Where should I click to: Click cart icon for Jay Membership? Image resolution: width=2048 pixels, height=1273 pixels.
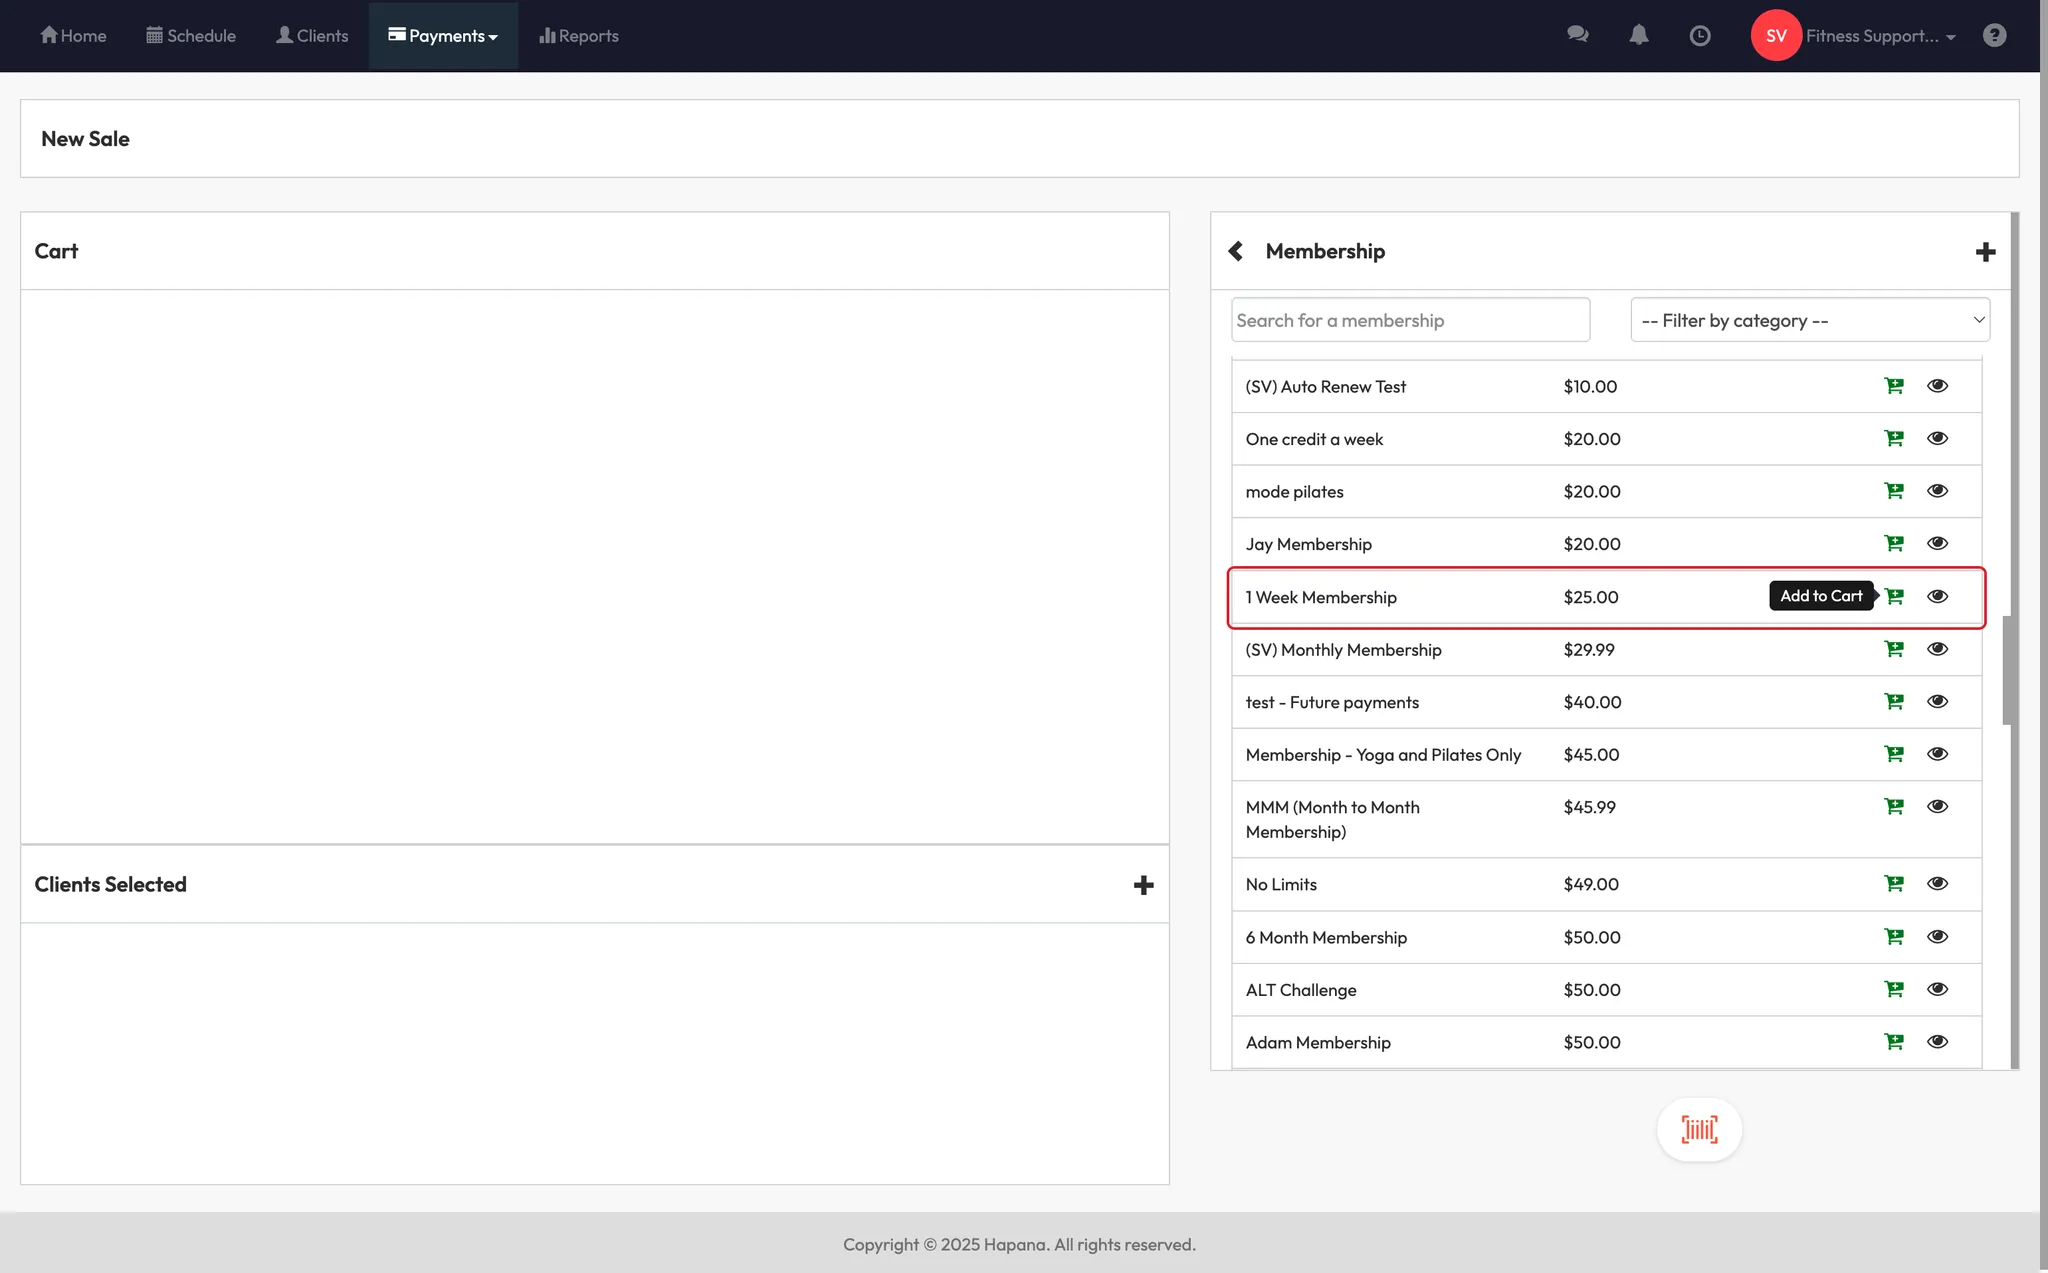tap(1894, 544)
